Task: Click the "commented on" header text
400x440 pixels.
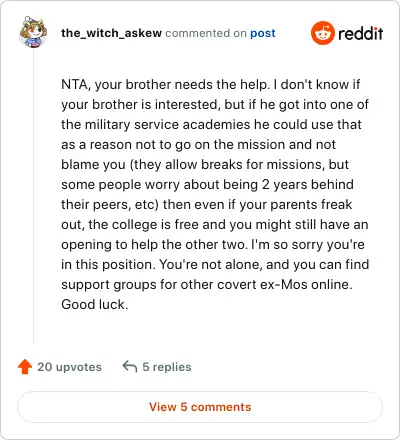Action: pyautogui.click(x=206, y=33)
